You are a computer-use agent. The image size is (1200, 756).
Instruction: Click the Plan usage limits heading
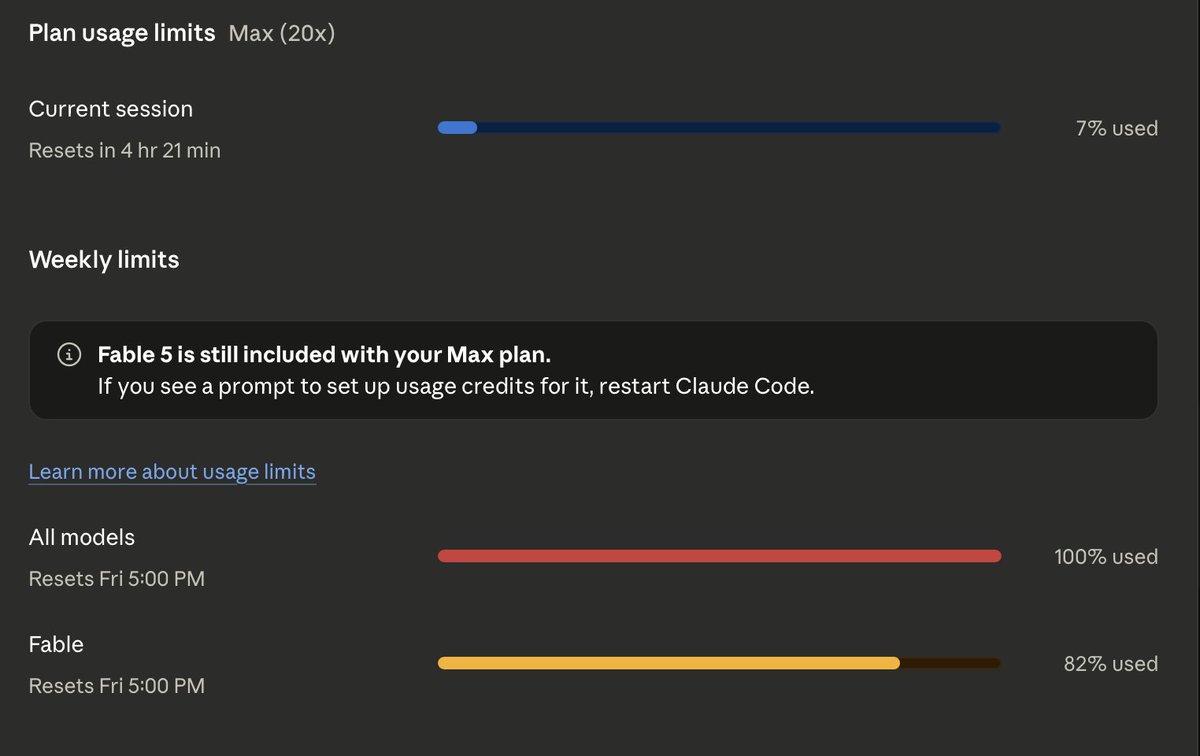point(122,33)
